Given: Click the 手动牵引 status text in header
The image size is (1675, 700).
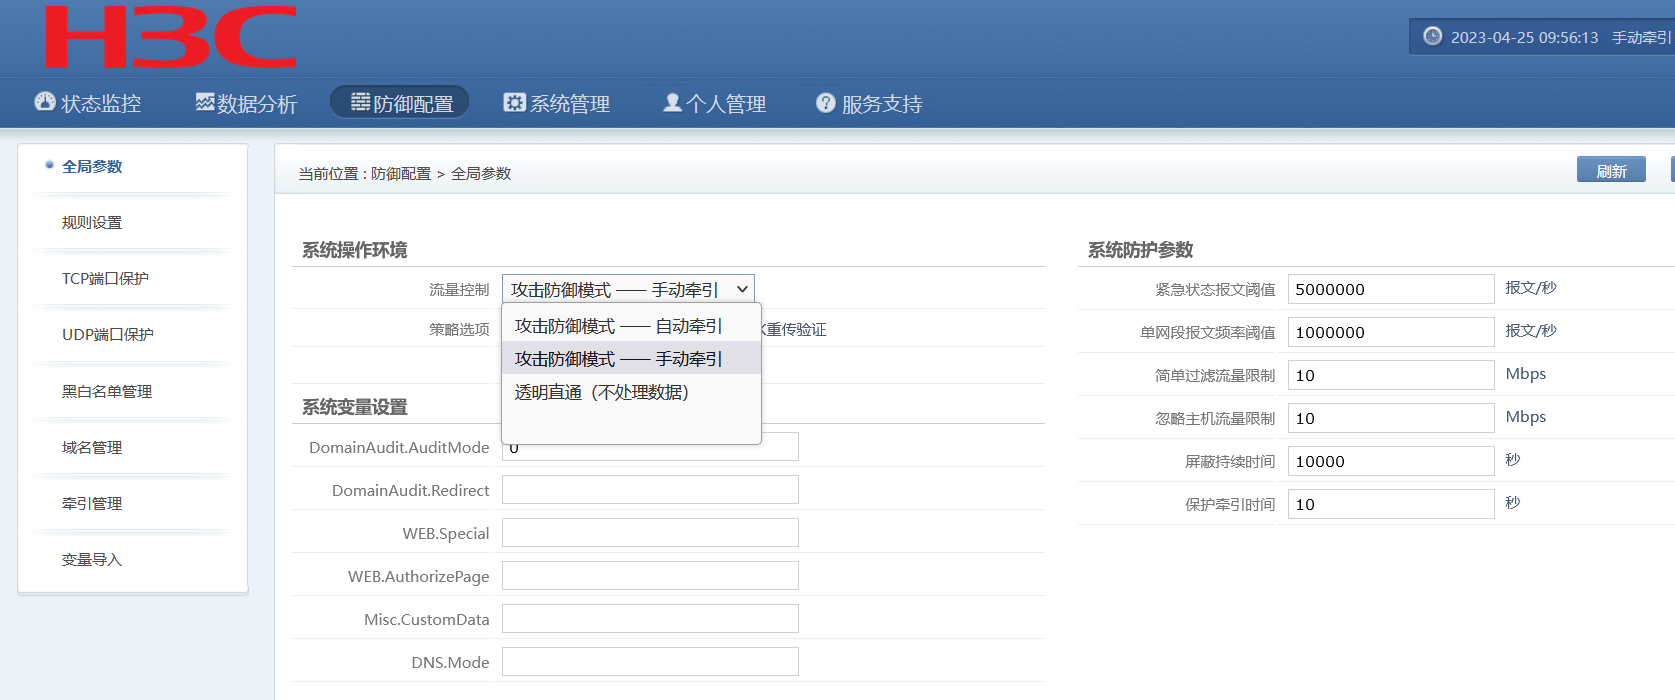Looking at the screenshot, I should coord(1641,37).
